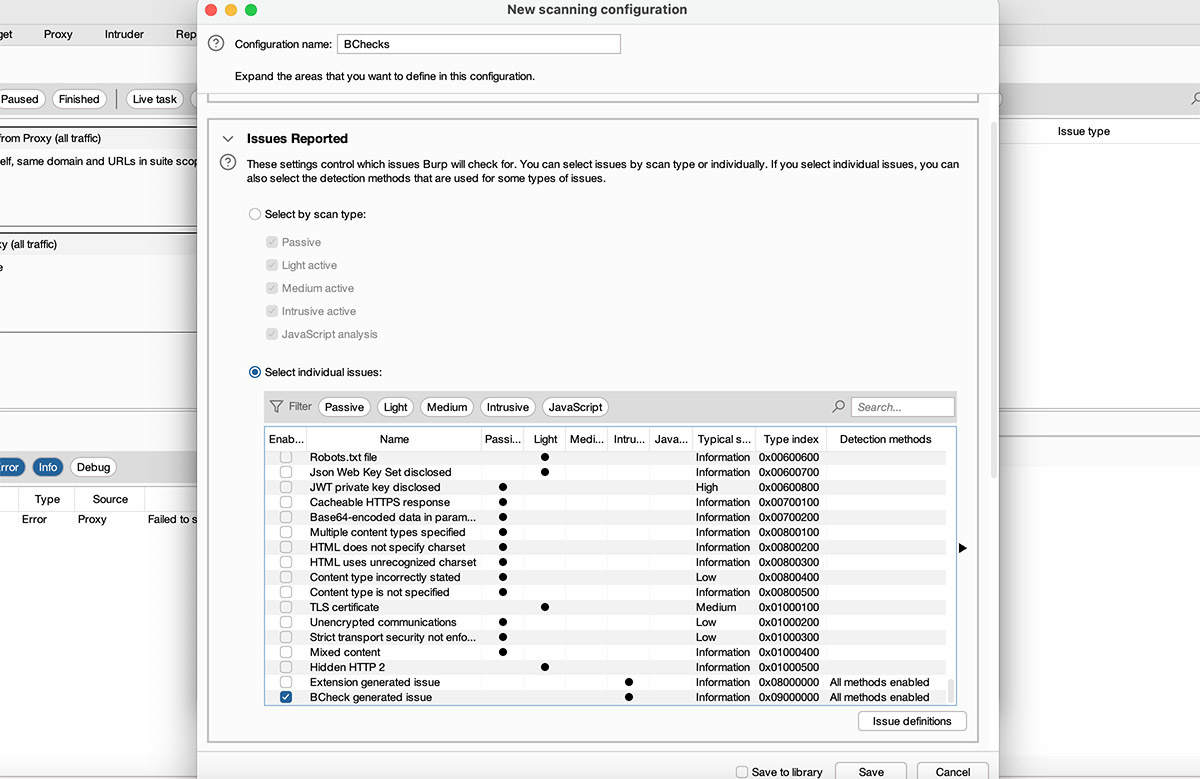Filter issues by Medium
1200x779 pixels.
click(447, 407)
